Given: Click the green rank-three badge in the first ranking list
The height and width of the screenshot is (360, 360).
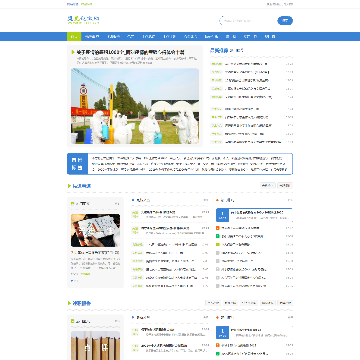Looking at the screenshot, I should [x=218, y=236].
